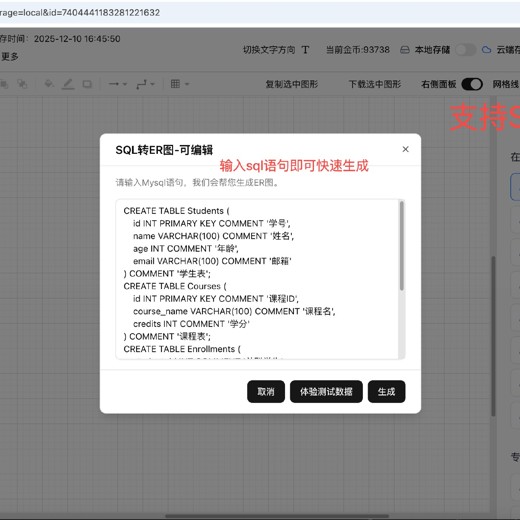Click 复制选中图形 in toolbar

[292, 84]
